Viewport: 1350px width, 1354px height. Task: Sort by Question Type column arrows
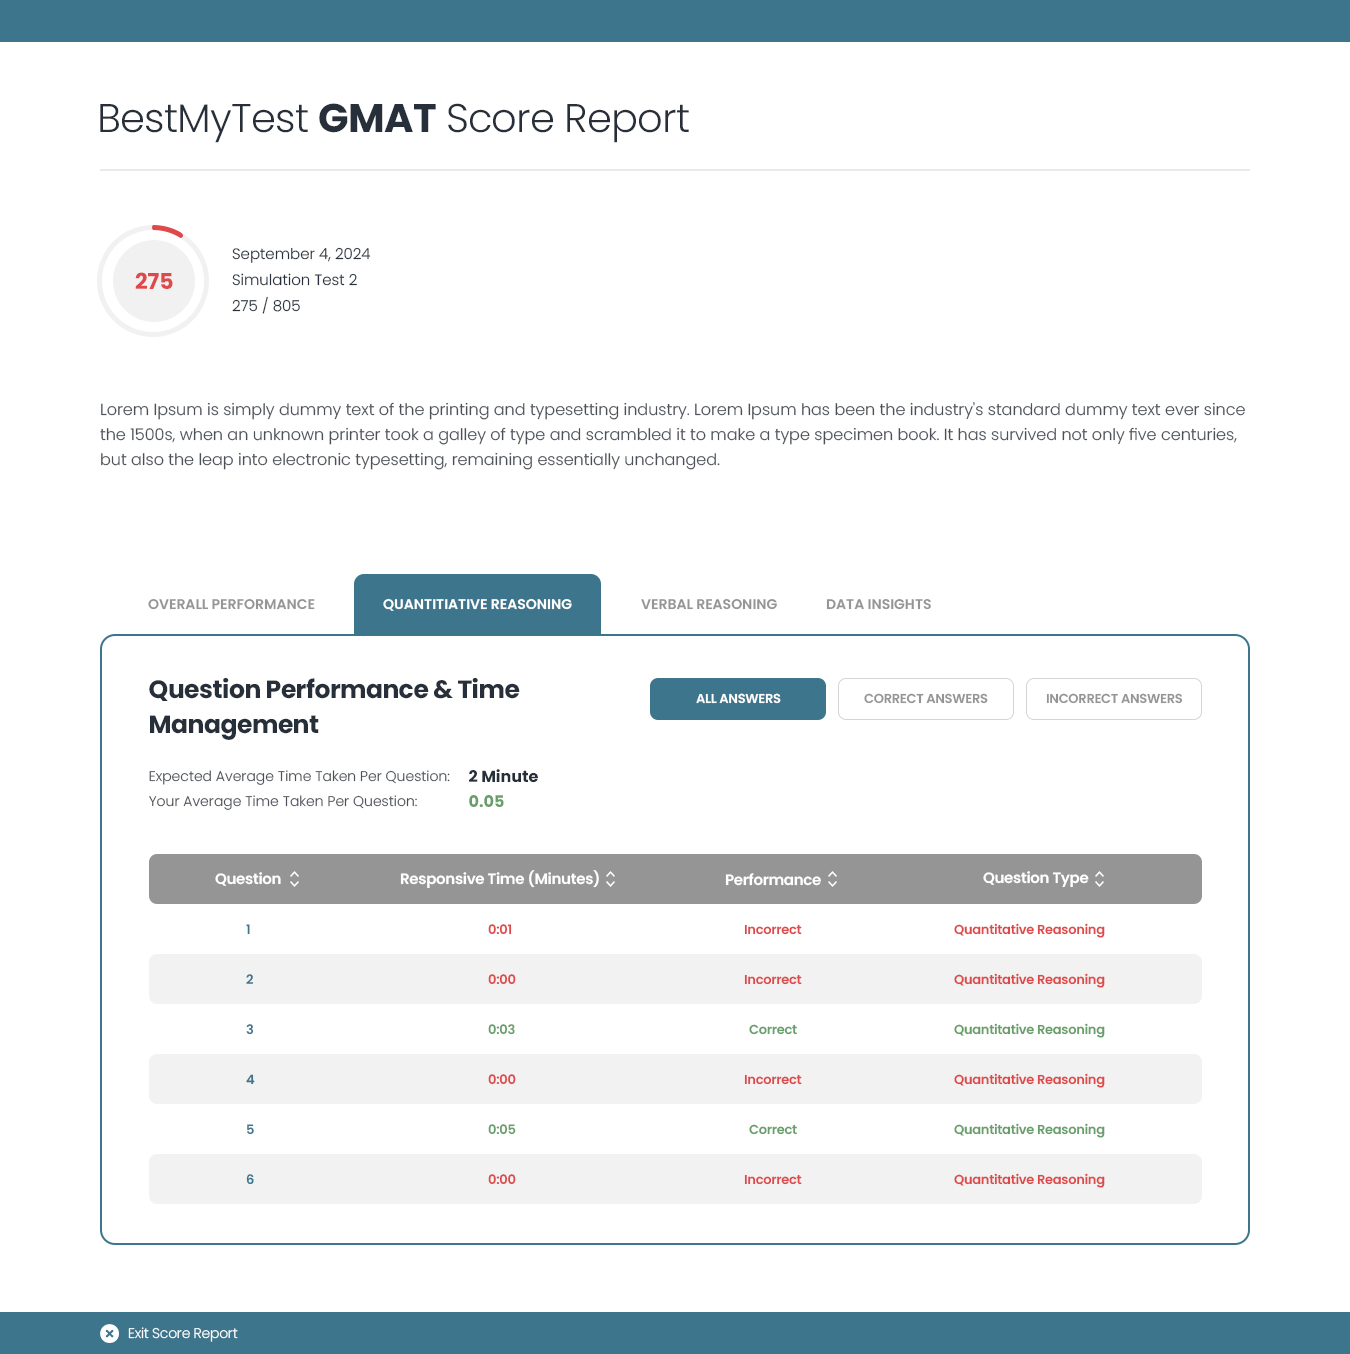(1099, 879)
